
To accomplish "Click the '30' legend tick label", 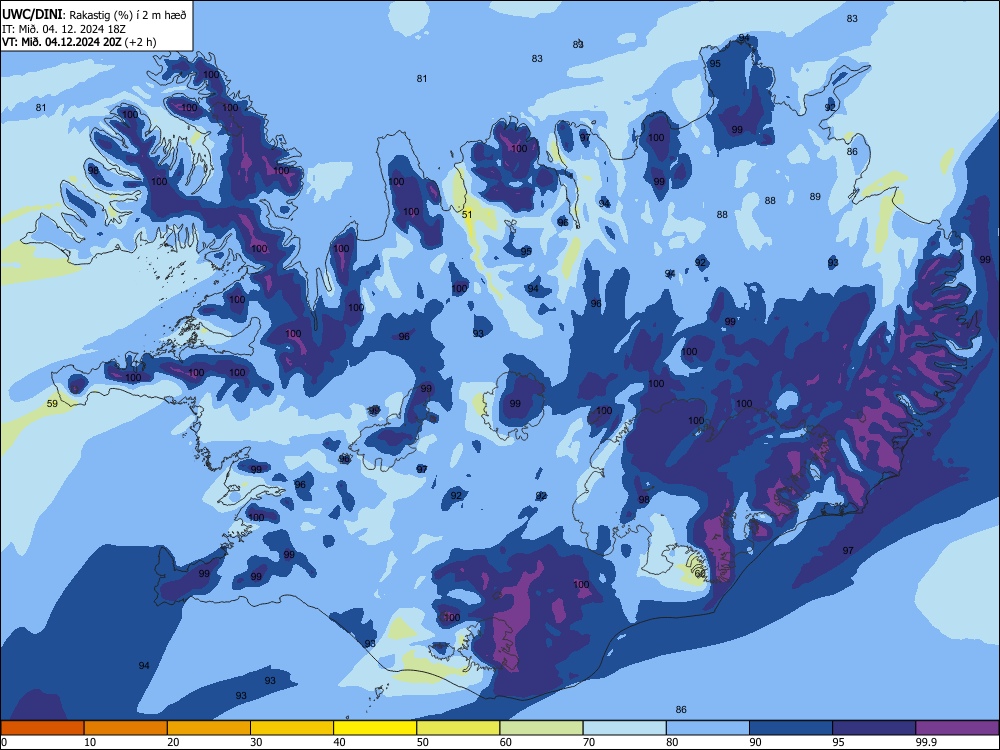I will 256,742.
